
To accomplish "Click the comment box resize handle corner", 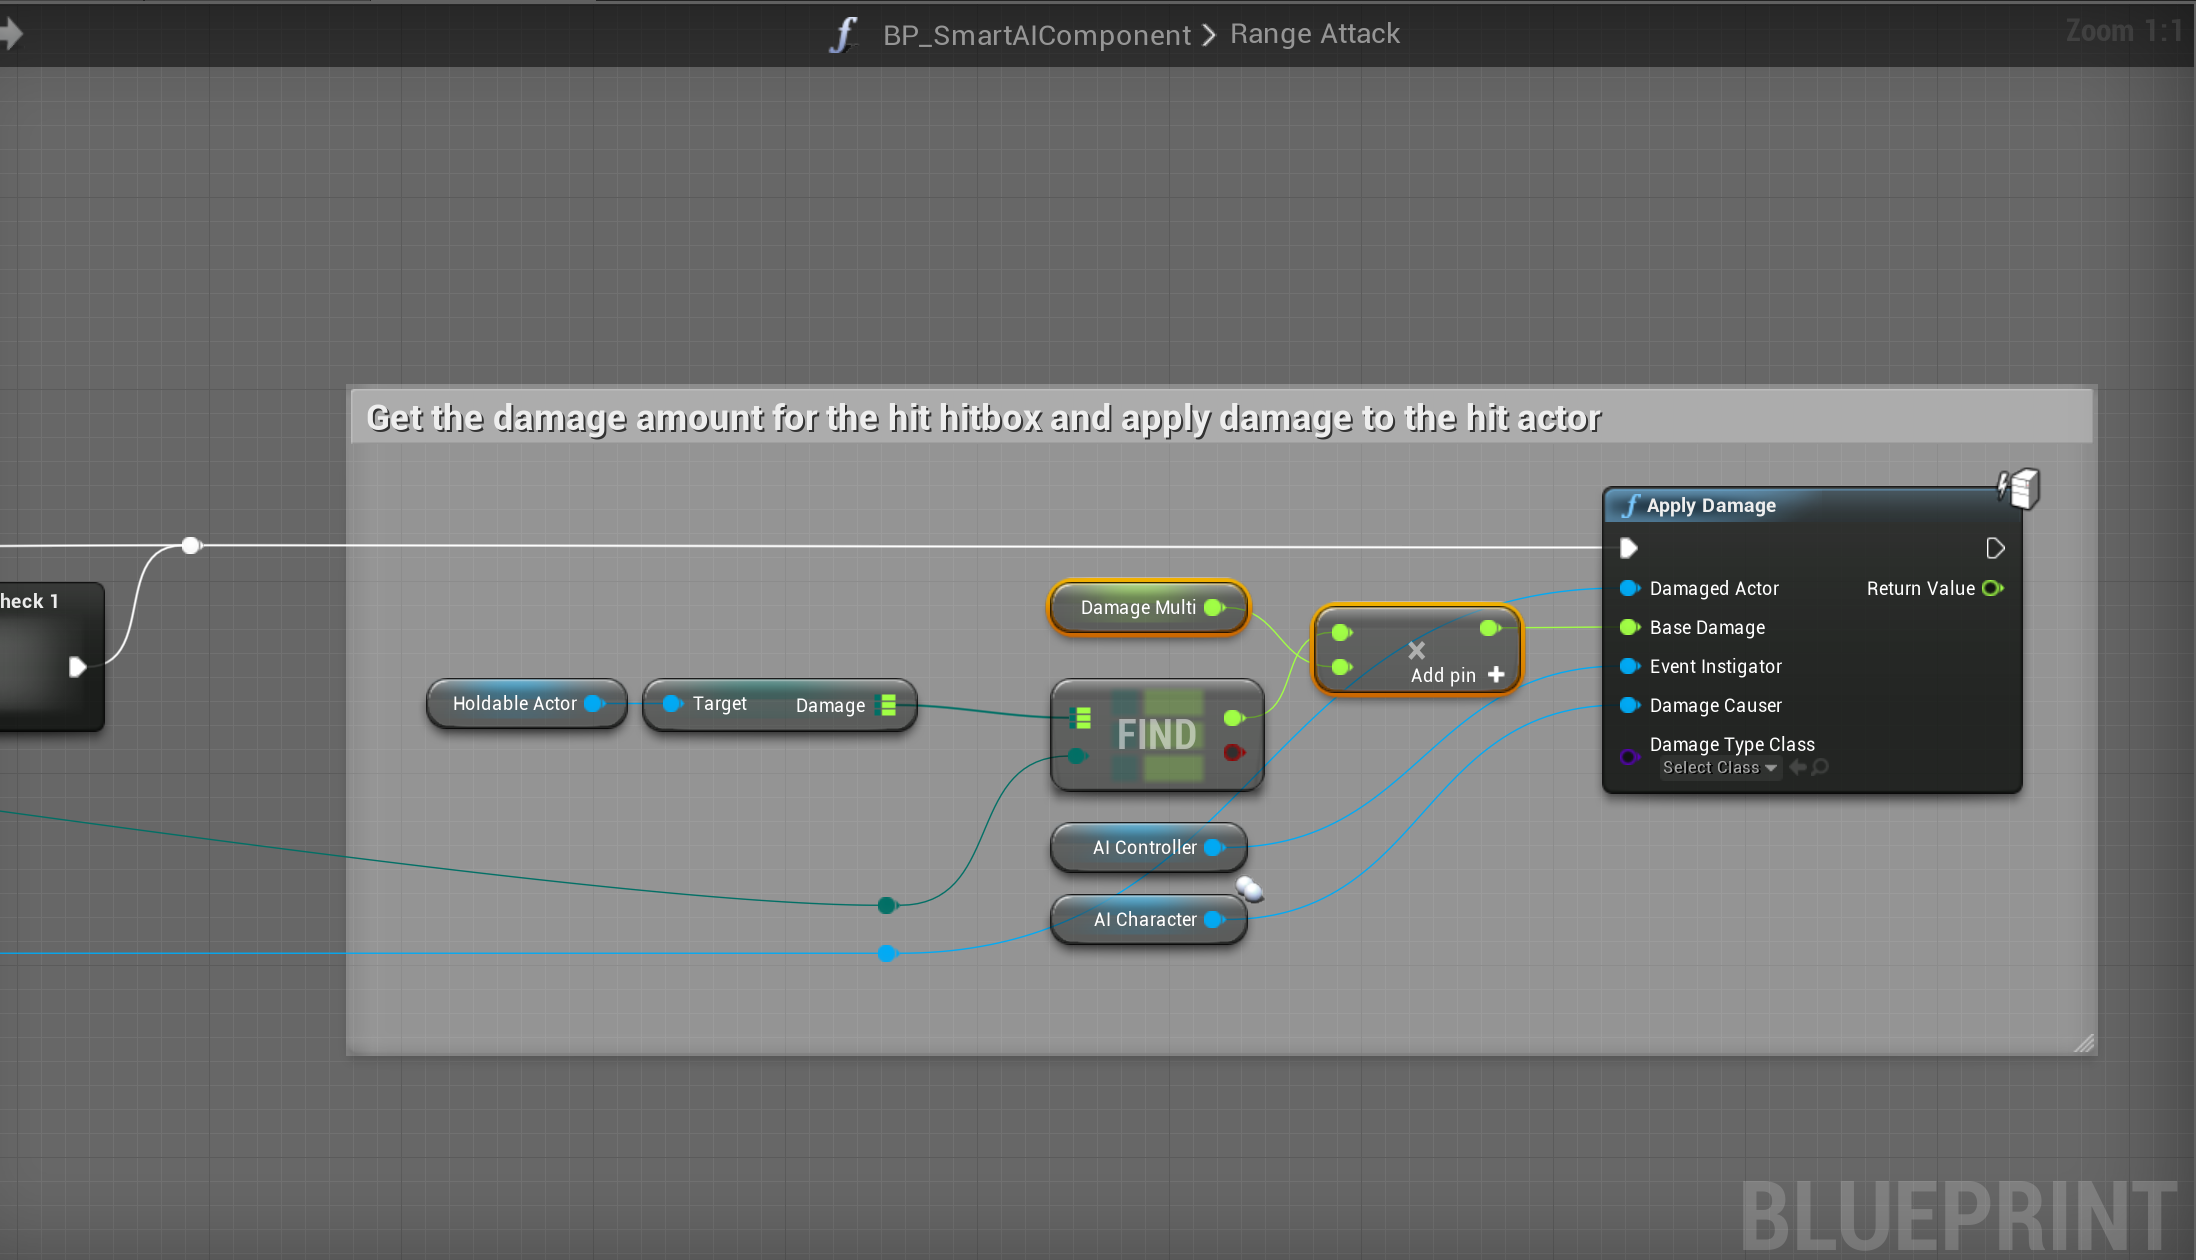I will (2084, 1043).
